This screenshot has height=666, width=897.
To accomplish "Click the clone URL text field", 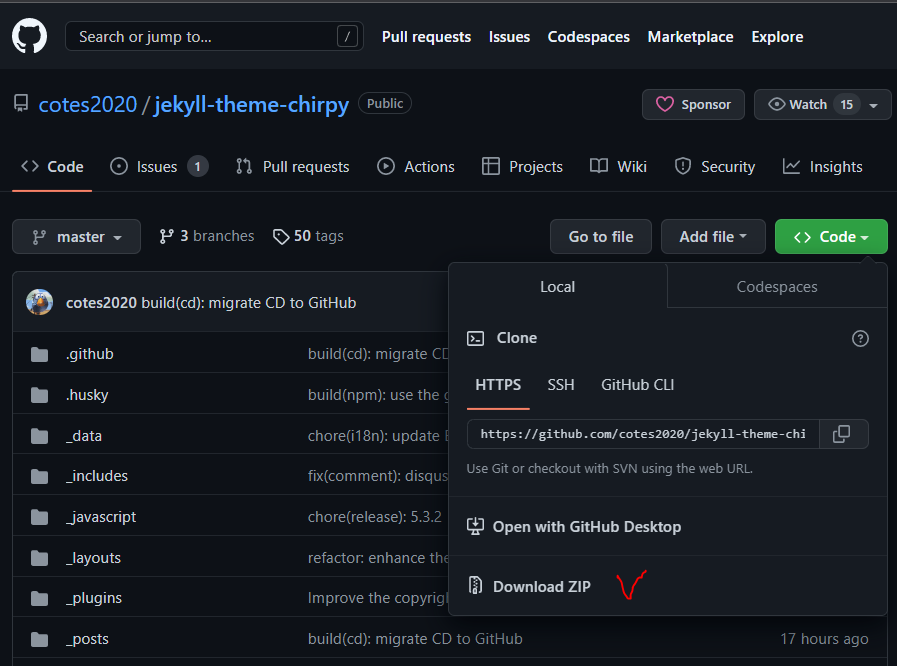I will pyautogui.click(x=643, y=434).
